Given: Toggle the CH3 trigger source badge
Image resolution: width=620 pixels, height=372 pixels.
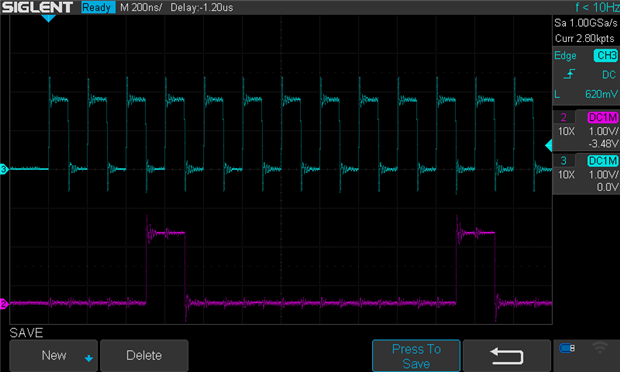Looking at the screenshot, I should 605,55.
